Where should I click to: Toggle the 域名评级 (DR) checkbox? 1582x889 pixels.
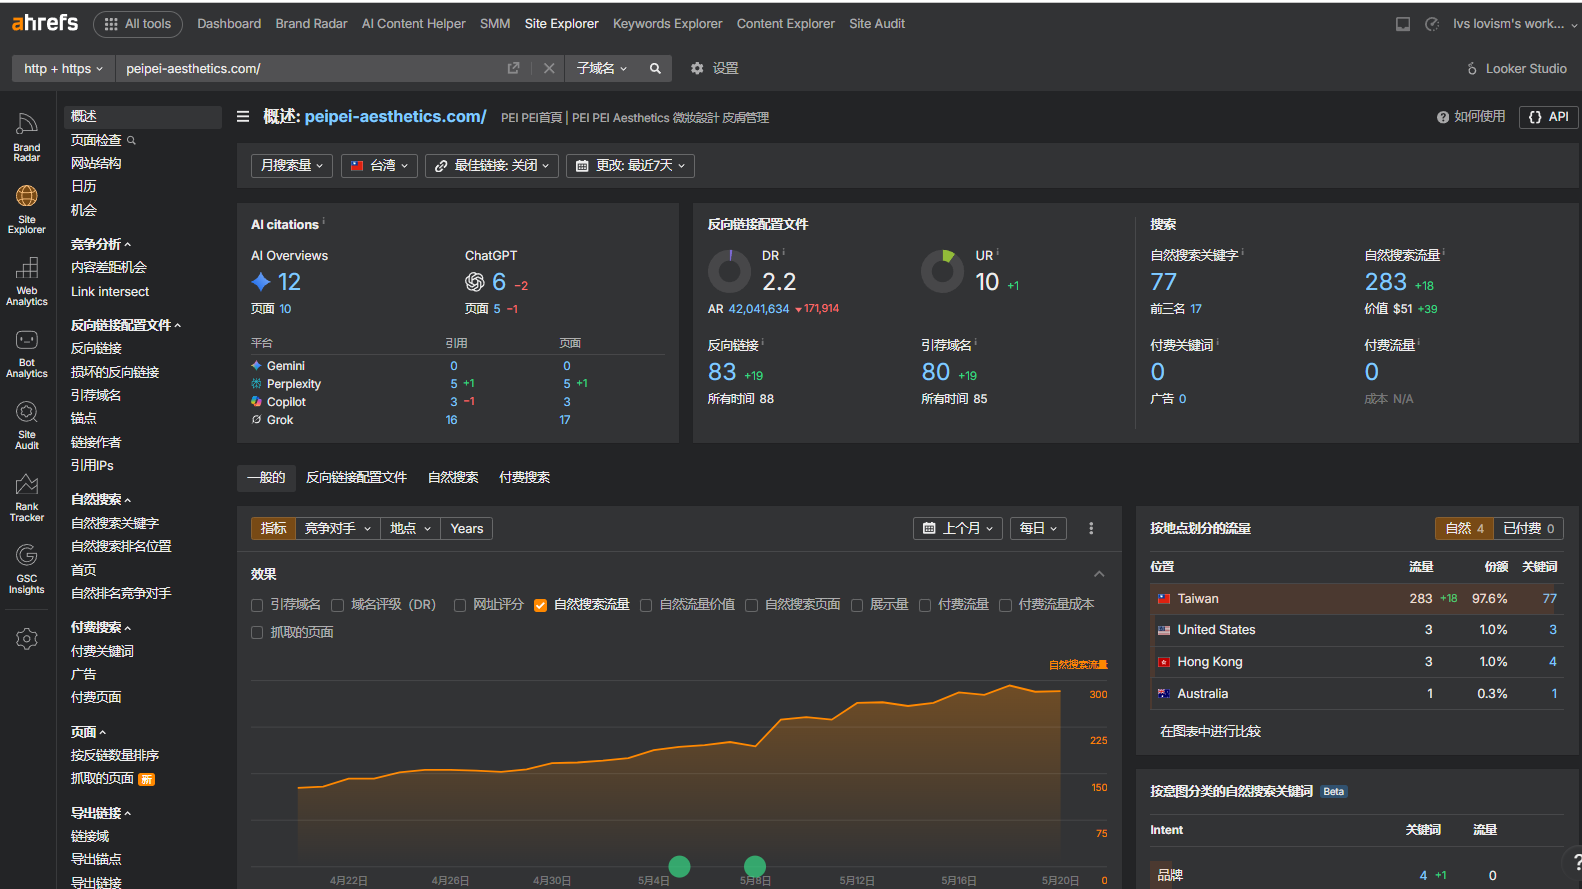[x=338, y=605]
